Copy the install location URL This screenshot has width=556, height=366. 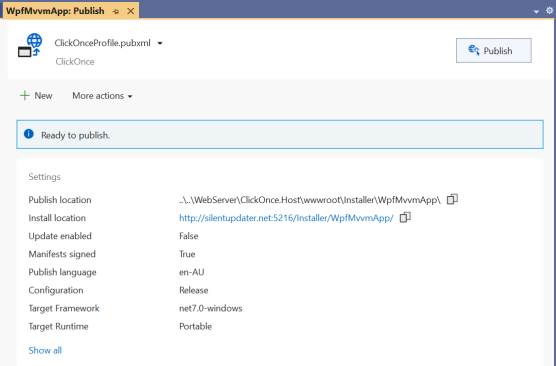click(405, 217)
